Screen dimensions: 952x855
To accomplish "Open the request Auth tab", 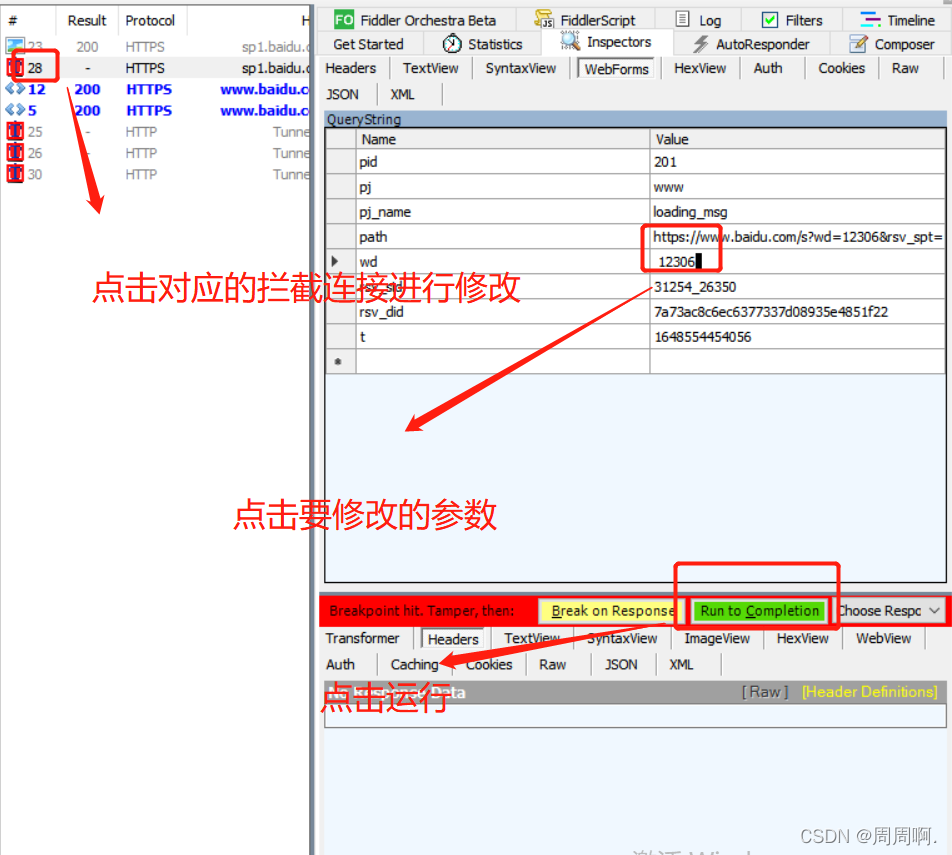I will pyautogui.click(x=768, y=68).
